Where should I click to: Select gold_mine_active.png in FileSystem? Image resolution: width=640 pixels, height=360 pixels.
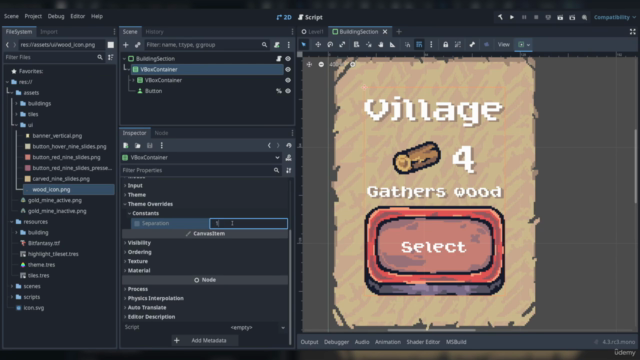(x=54, y=200)
